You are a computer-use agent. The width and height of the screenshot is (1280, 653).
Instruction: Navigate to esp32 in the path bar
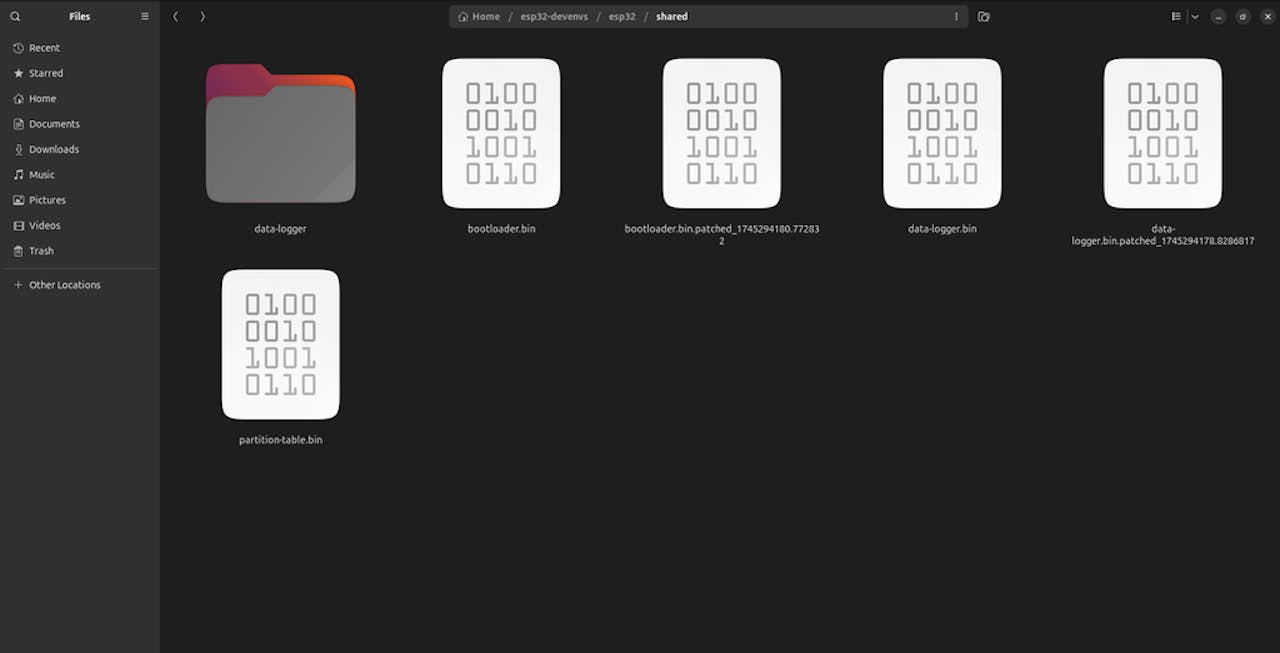(622, 16)
